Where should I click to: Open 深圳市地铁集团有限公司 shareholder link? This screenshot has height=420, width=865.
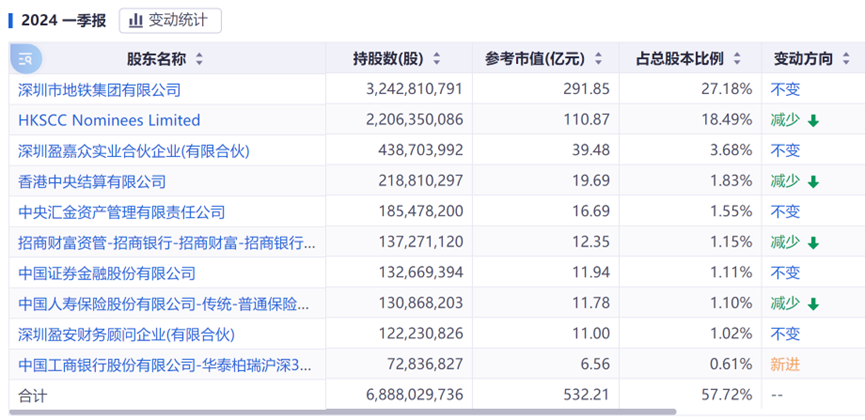point(99,89)
